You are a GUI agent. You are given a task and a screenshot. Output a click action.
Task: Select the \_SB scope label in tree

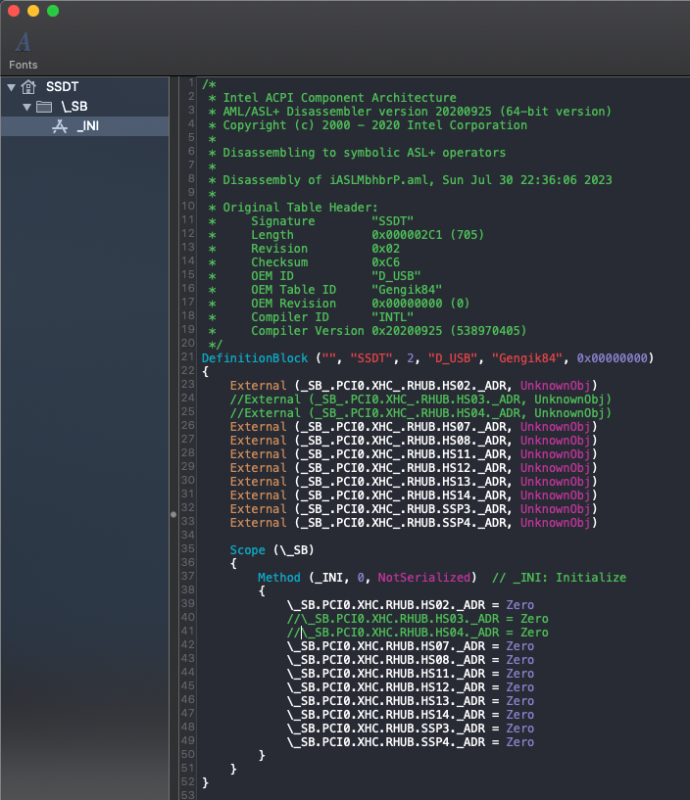75,106
